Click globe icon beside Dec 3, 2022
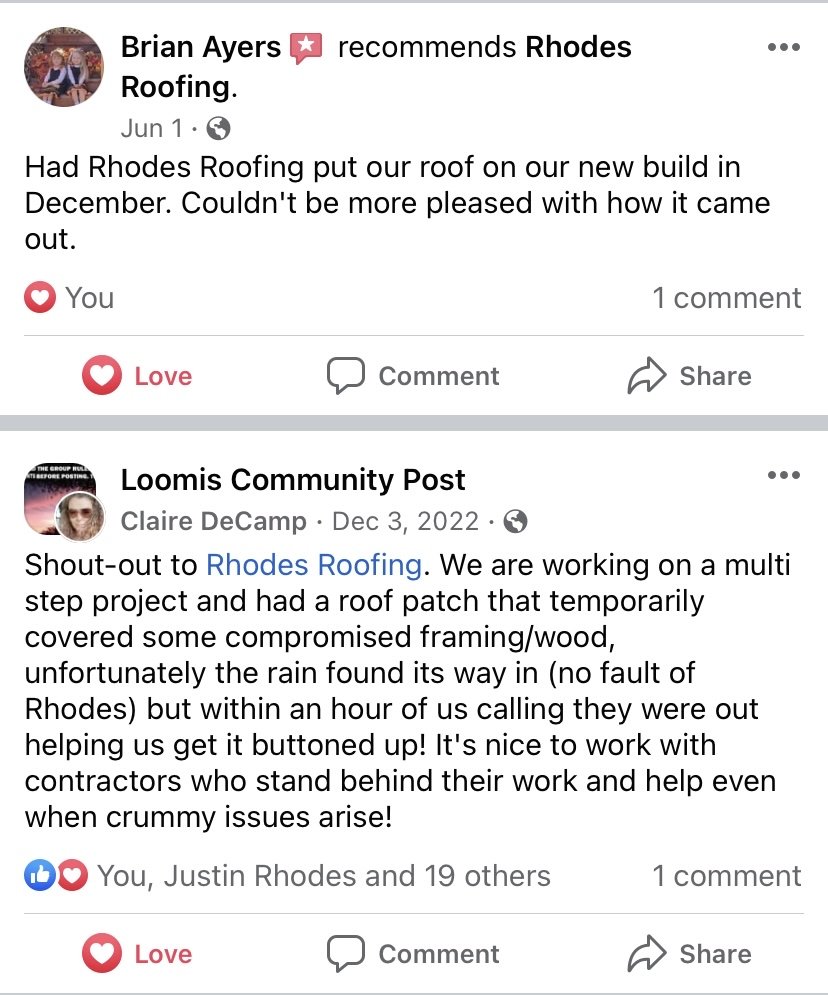 pos(516,521)
